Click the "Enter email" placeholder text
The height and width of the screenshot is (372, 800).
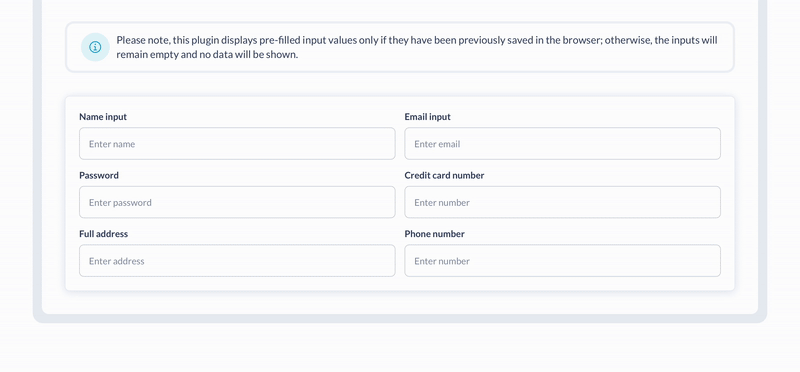point(437,144)
